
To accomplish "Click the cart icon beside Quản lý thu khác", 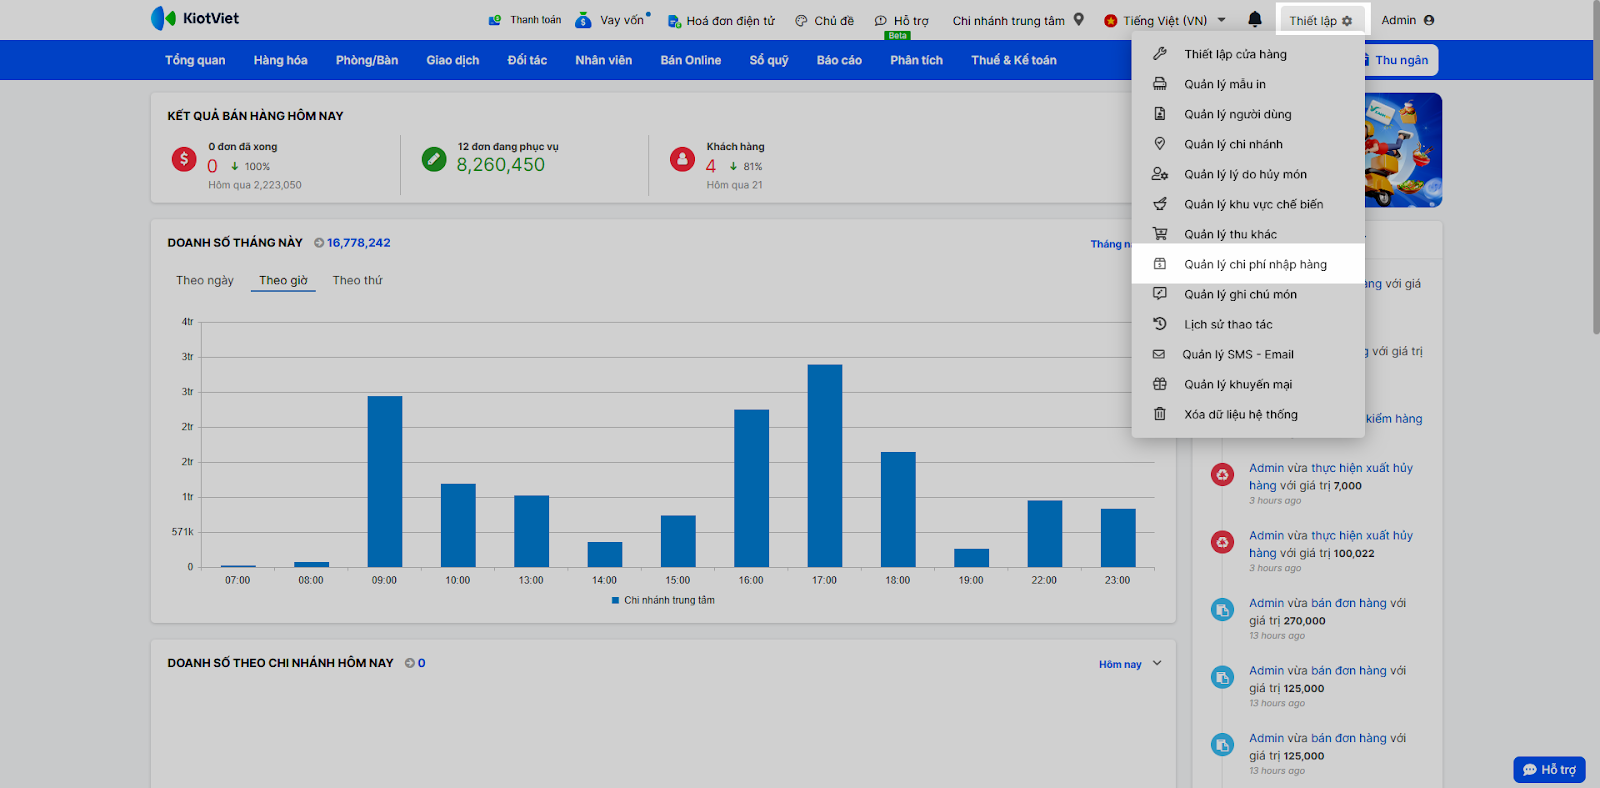I will pyautogui.click(x=1160, y=234).
